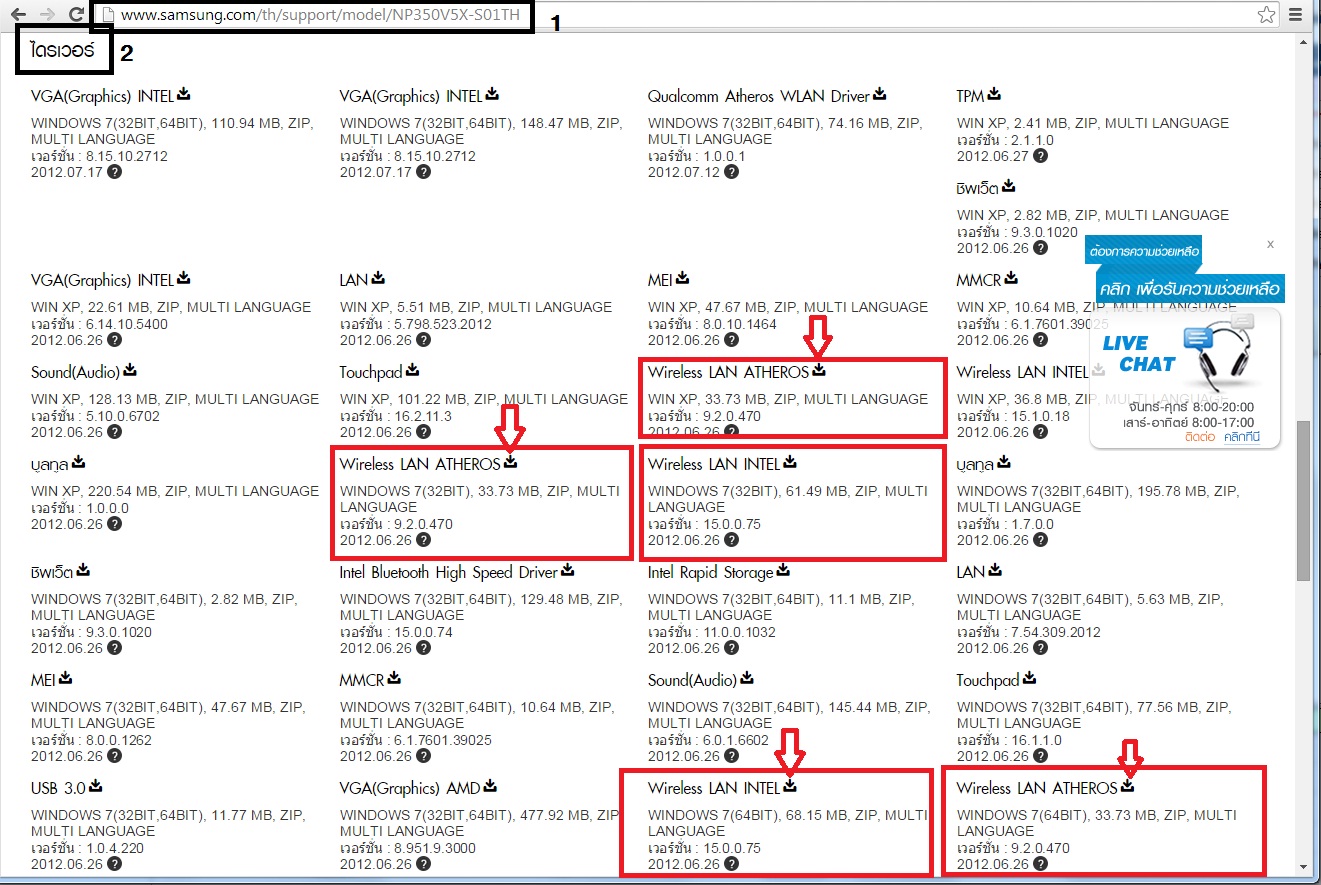The height and width of the screenshot is (885, 1321).
Task: Click version text "8.951.9.3000"
Action: click(x=434, y=848)
